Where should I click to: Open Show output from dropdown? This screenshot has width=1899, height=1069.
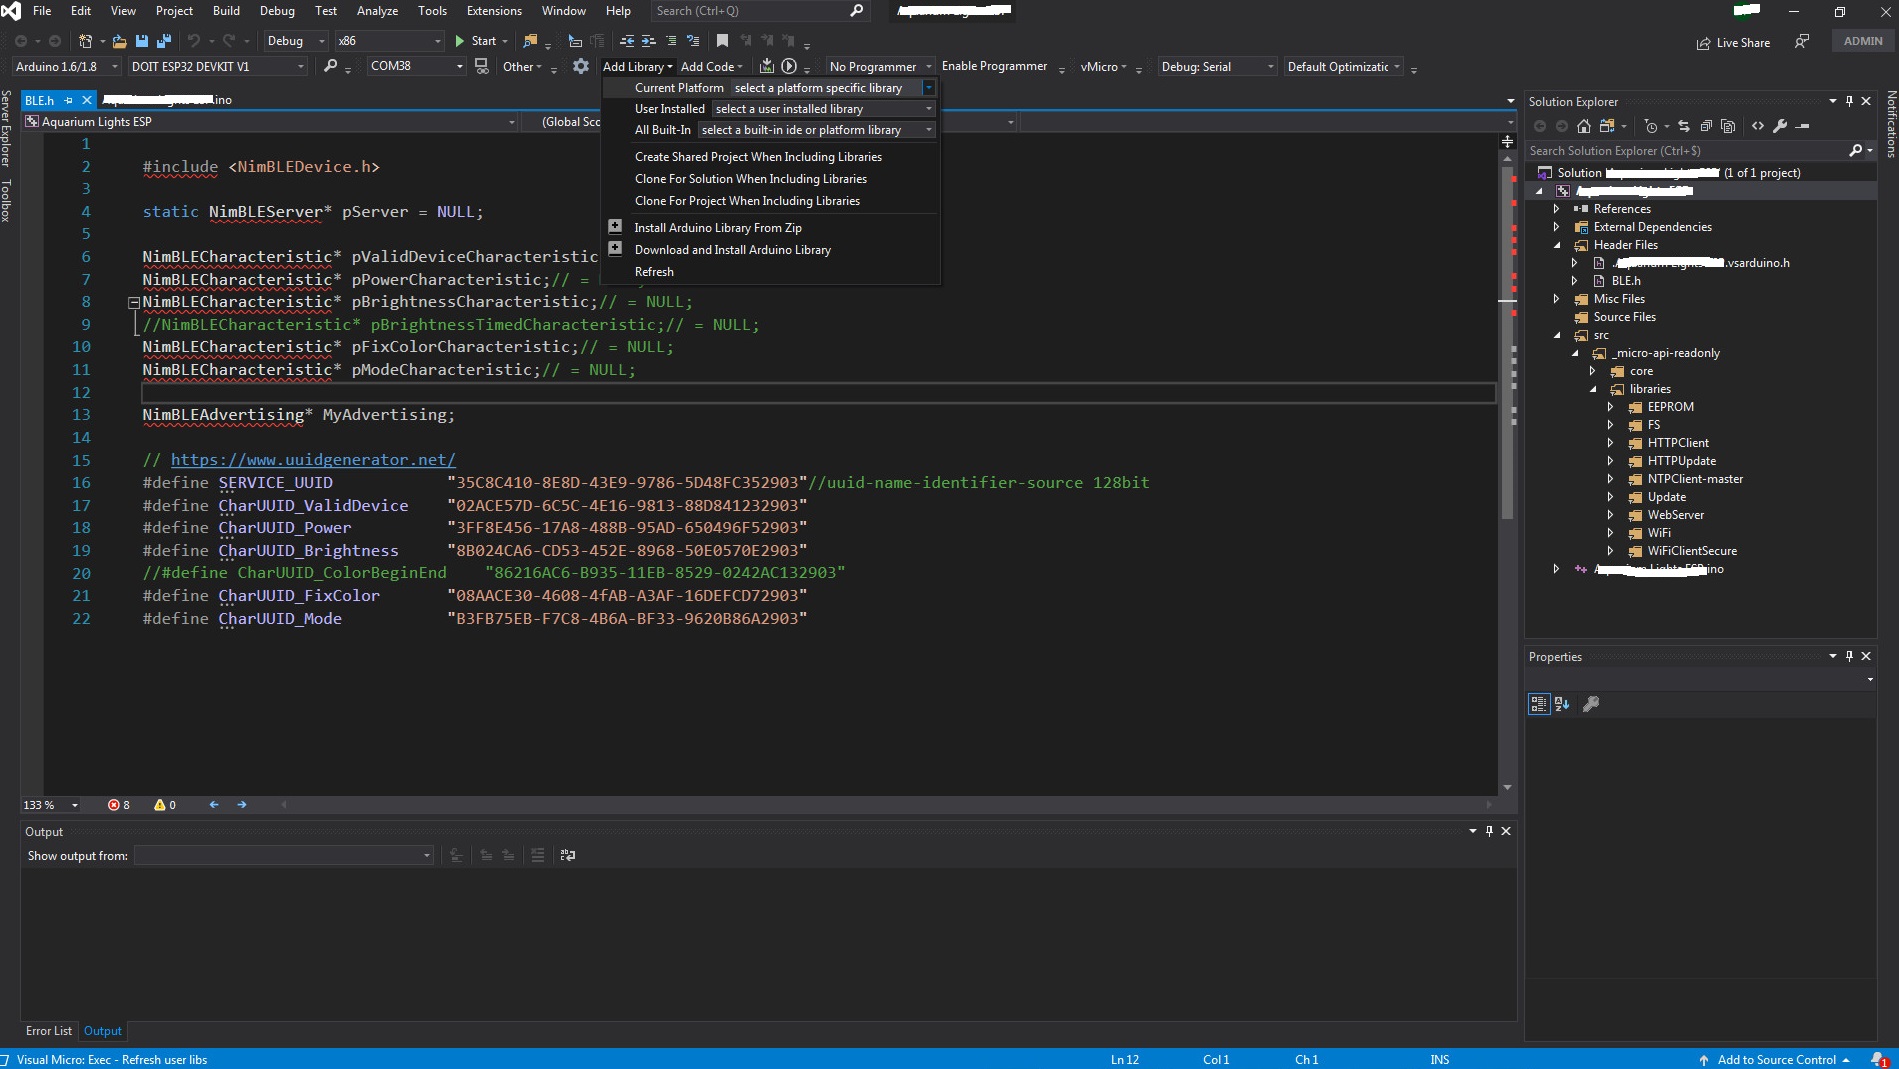click(x=284, y=855)
